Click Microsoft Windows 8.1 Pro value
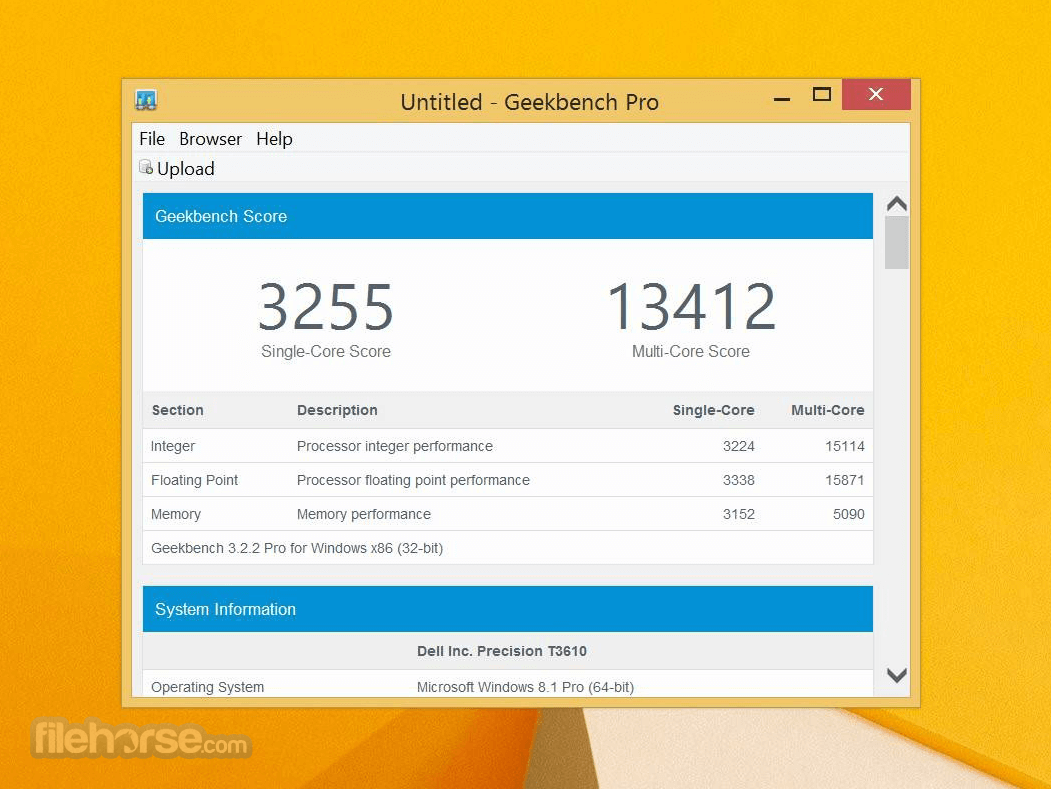The width and height of the screenshot is (1051, 789). (526, 687)
